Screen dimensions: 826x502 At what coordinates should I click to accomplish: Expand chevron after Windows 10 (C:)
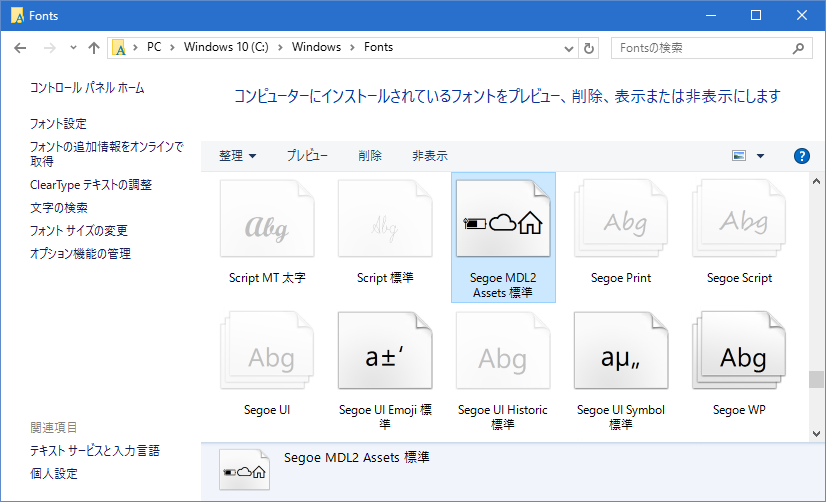[280, 47]
